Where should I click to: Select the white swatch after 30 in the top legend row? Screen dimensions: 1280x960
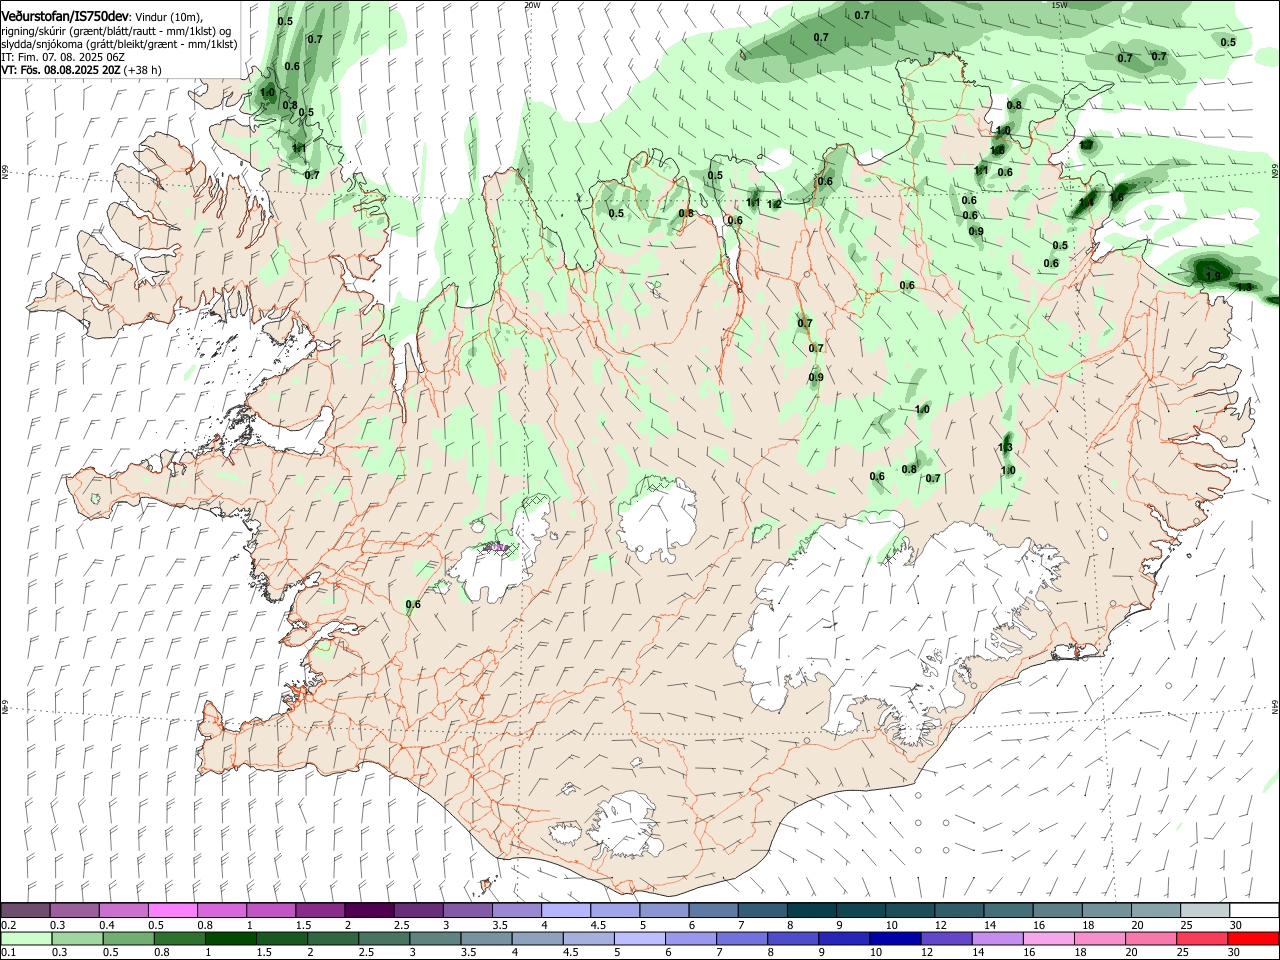point(1253,911)
